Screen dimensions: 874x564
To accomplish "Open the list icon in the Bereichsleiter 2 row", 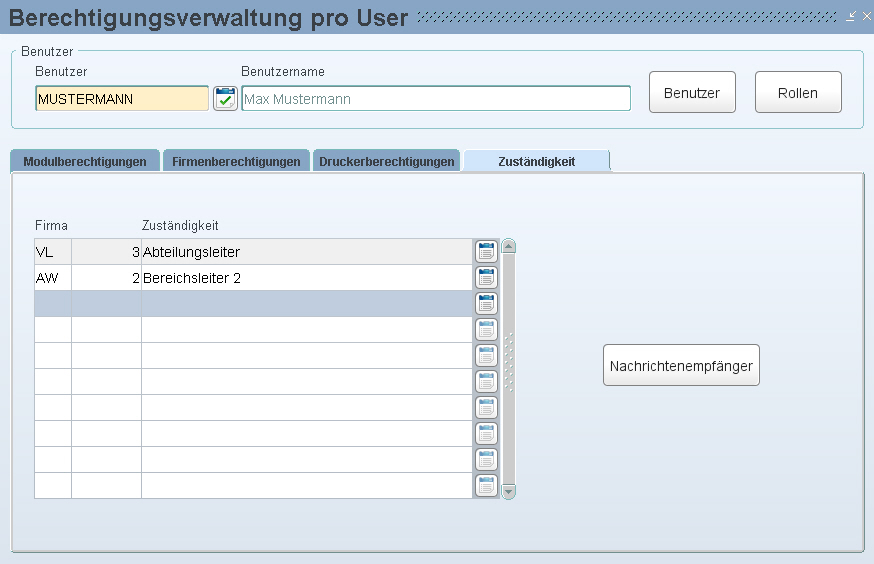I will click(486, 278).
